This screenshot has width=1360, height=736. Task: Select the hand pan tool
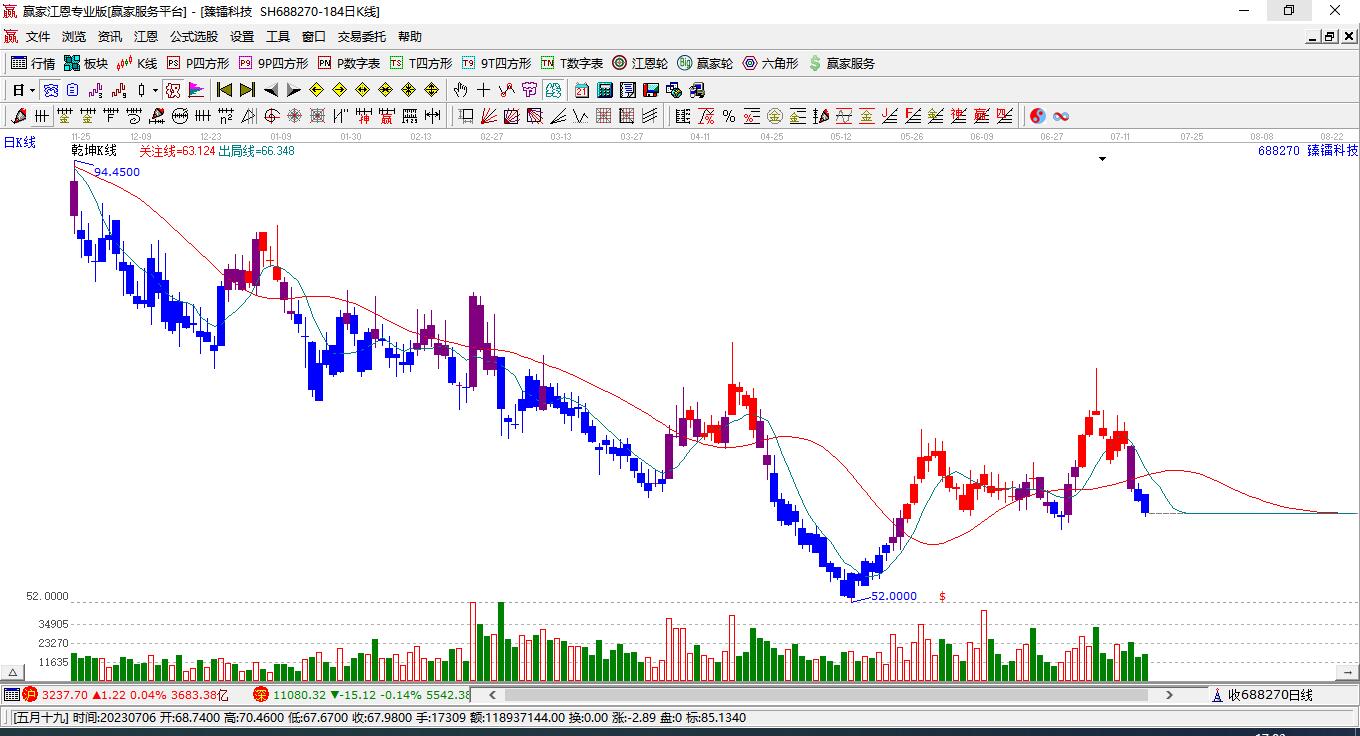point(460,90)
